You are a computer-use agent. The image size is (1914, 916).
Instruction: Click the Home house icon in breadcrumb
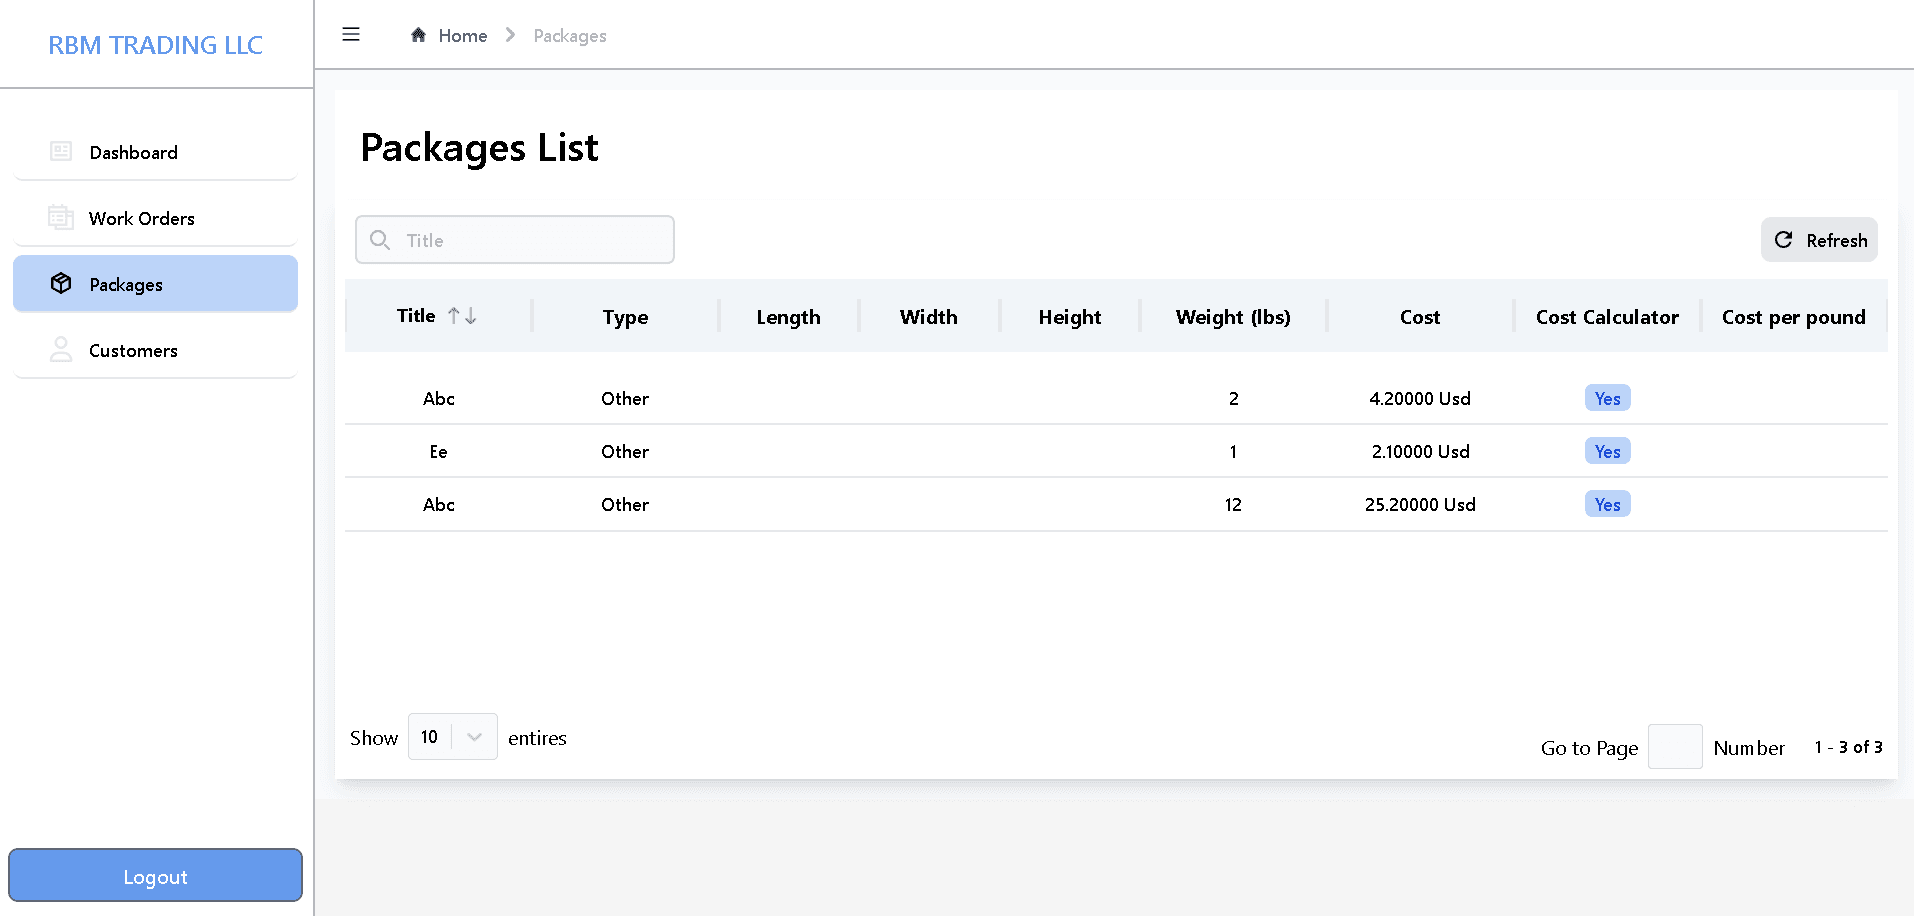point(418,35)
